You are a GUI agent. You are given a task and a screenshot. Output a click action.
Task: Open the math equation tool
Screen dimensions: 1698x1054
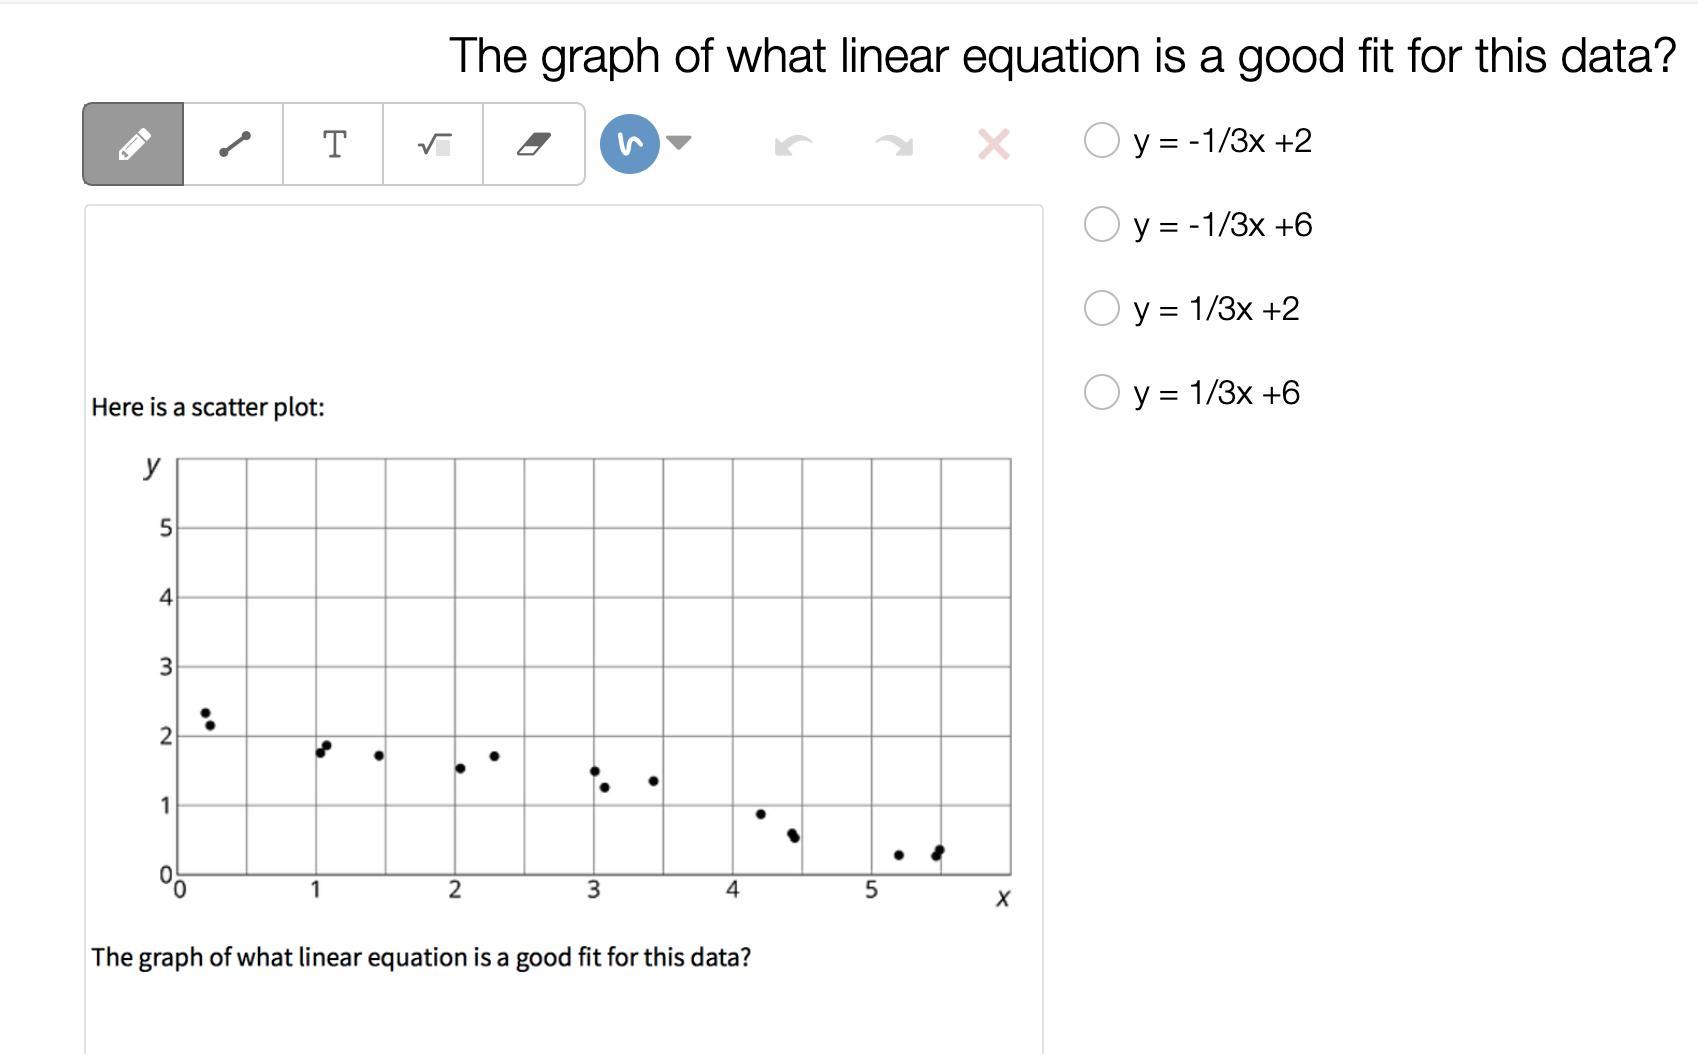coord(434,144)
